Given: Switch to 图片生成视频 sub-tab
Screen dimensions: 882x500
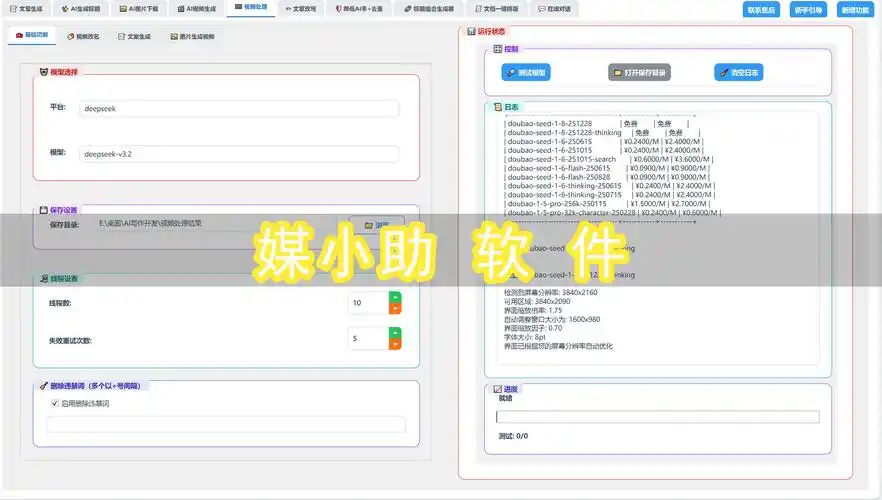Looking at the screenshot, I should [x=192, y=36].
